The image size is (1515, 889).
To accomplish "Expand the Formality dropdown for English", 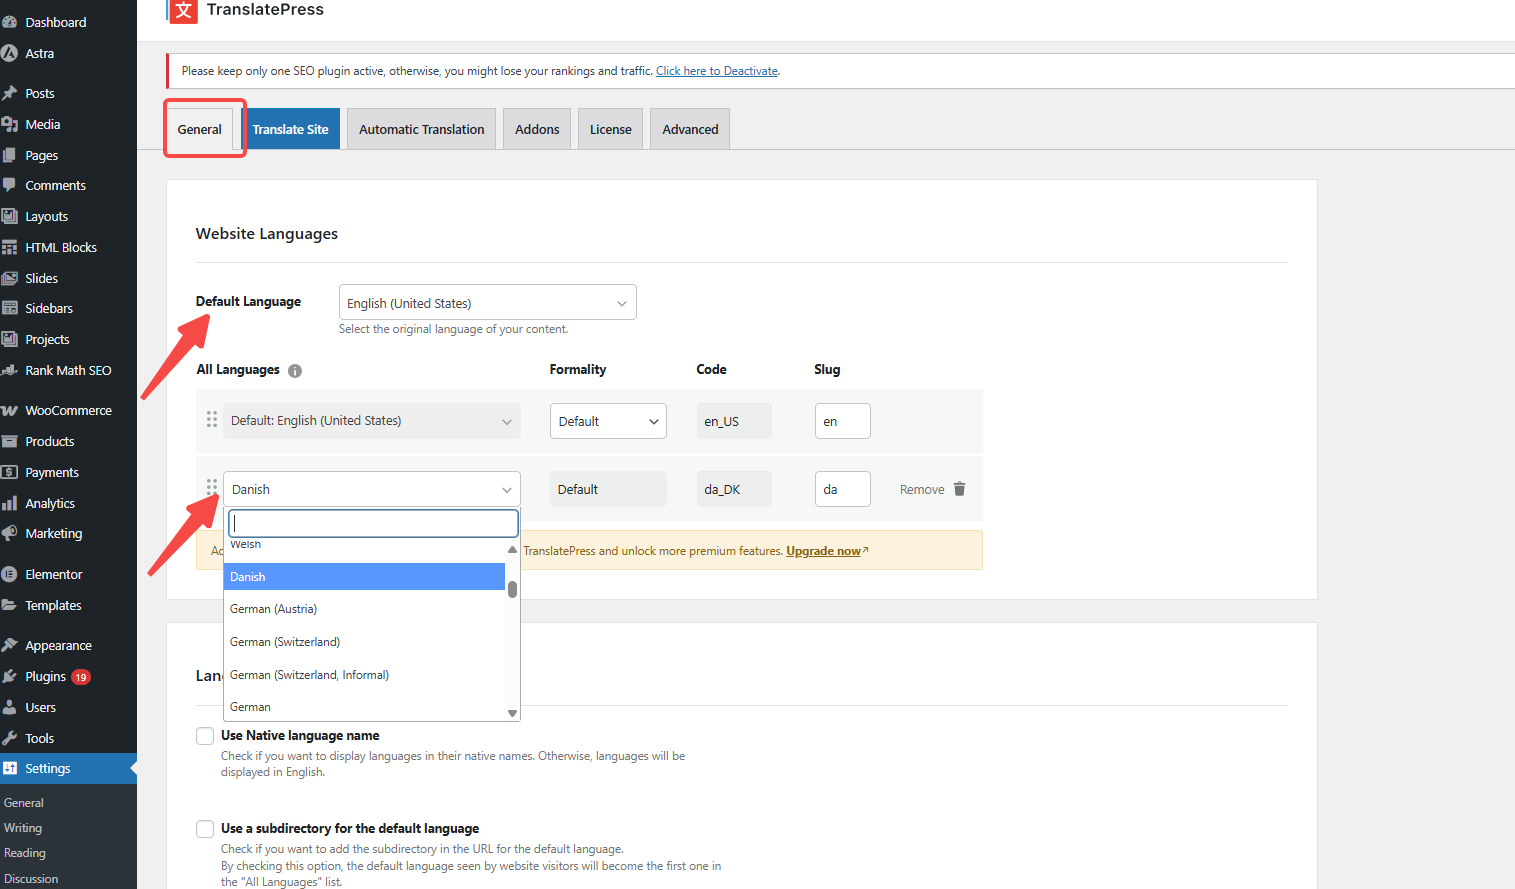I will coord(608,421).
